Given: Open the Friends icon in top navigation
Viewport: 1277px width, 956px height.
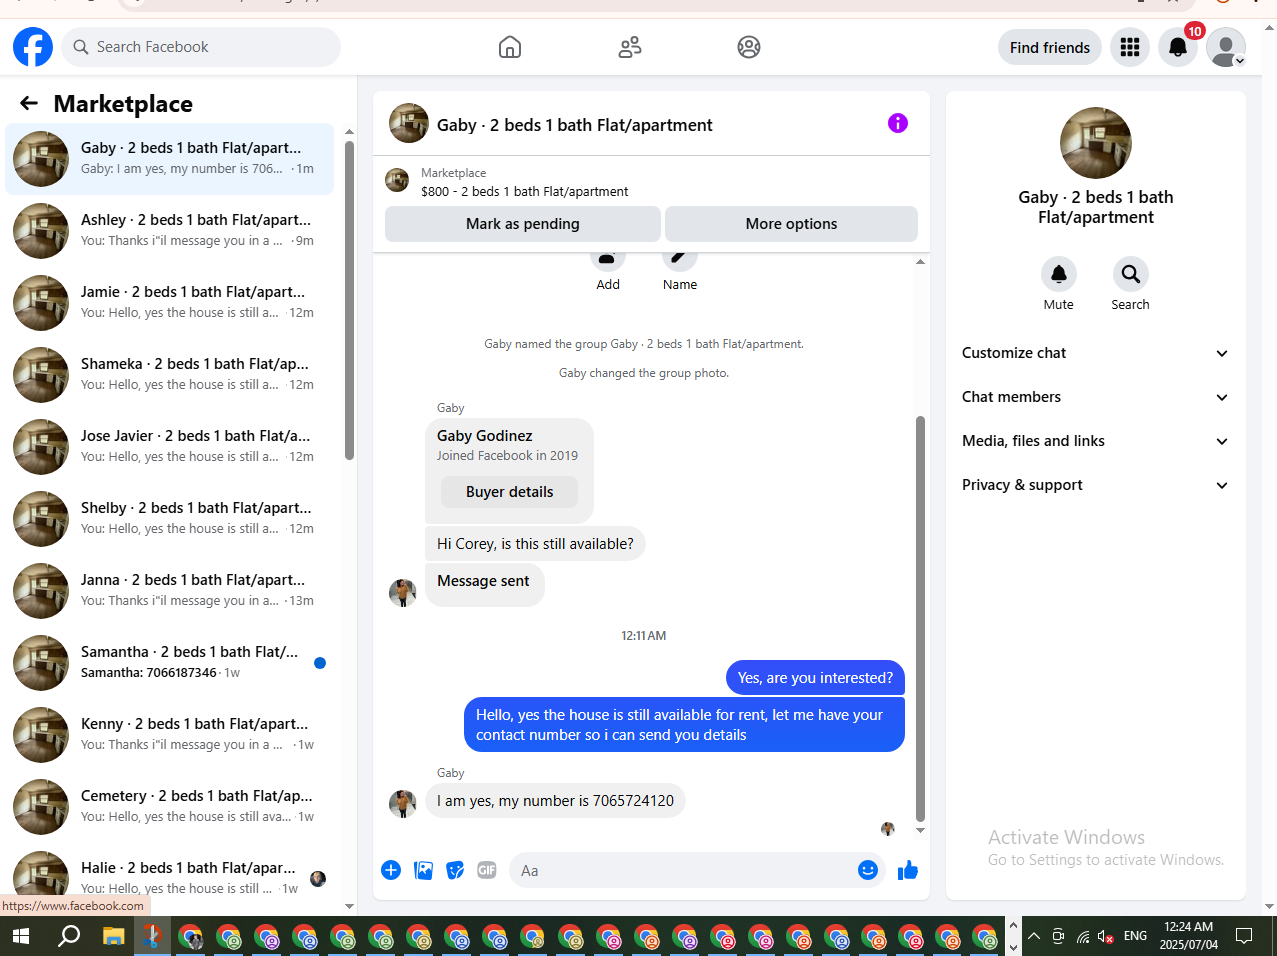Looking at the screenshot, I should click(x=630, y=47).
